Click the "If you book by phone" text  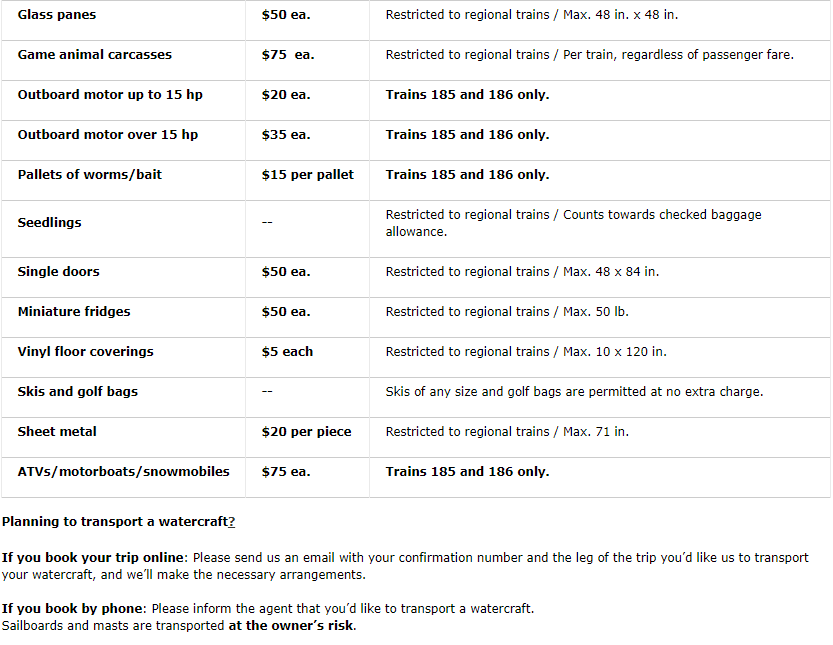pos(73,609)
